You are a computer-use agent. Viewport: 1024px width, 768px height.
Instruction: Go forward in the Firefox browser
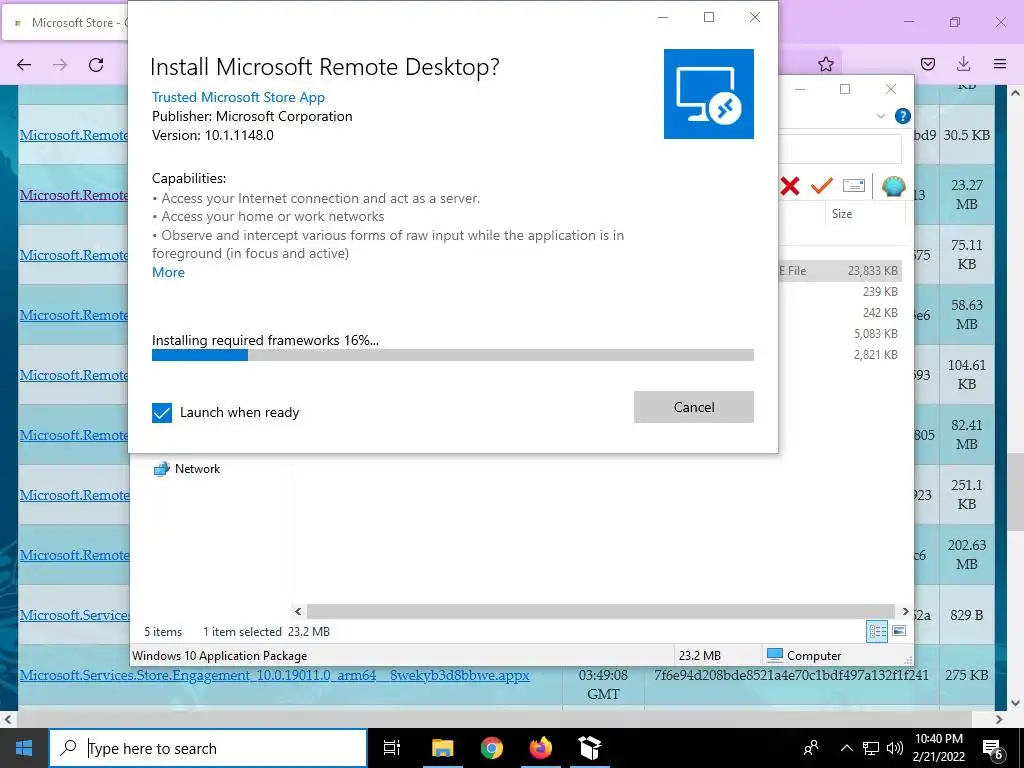pyautogui.click(x=60, y=64)
